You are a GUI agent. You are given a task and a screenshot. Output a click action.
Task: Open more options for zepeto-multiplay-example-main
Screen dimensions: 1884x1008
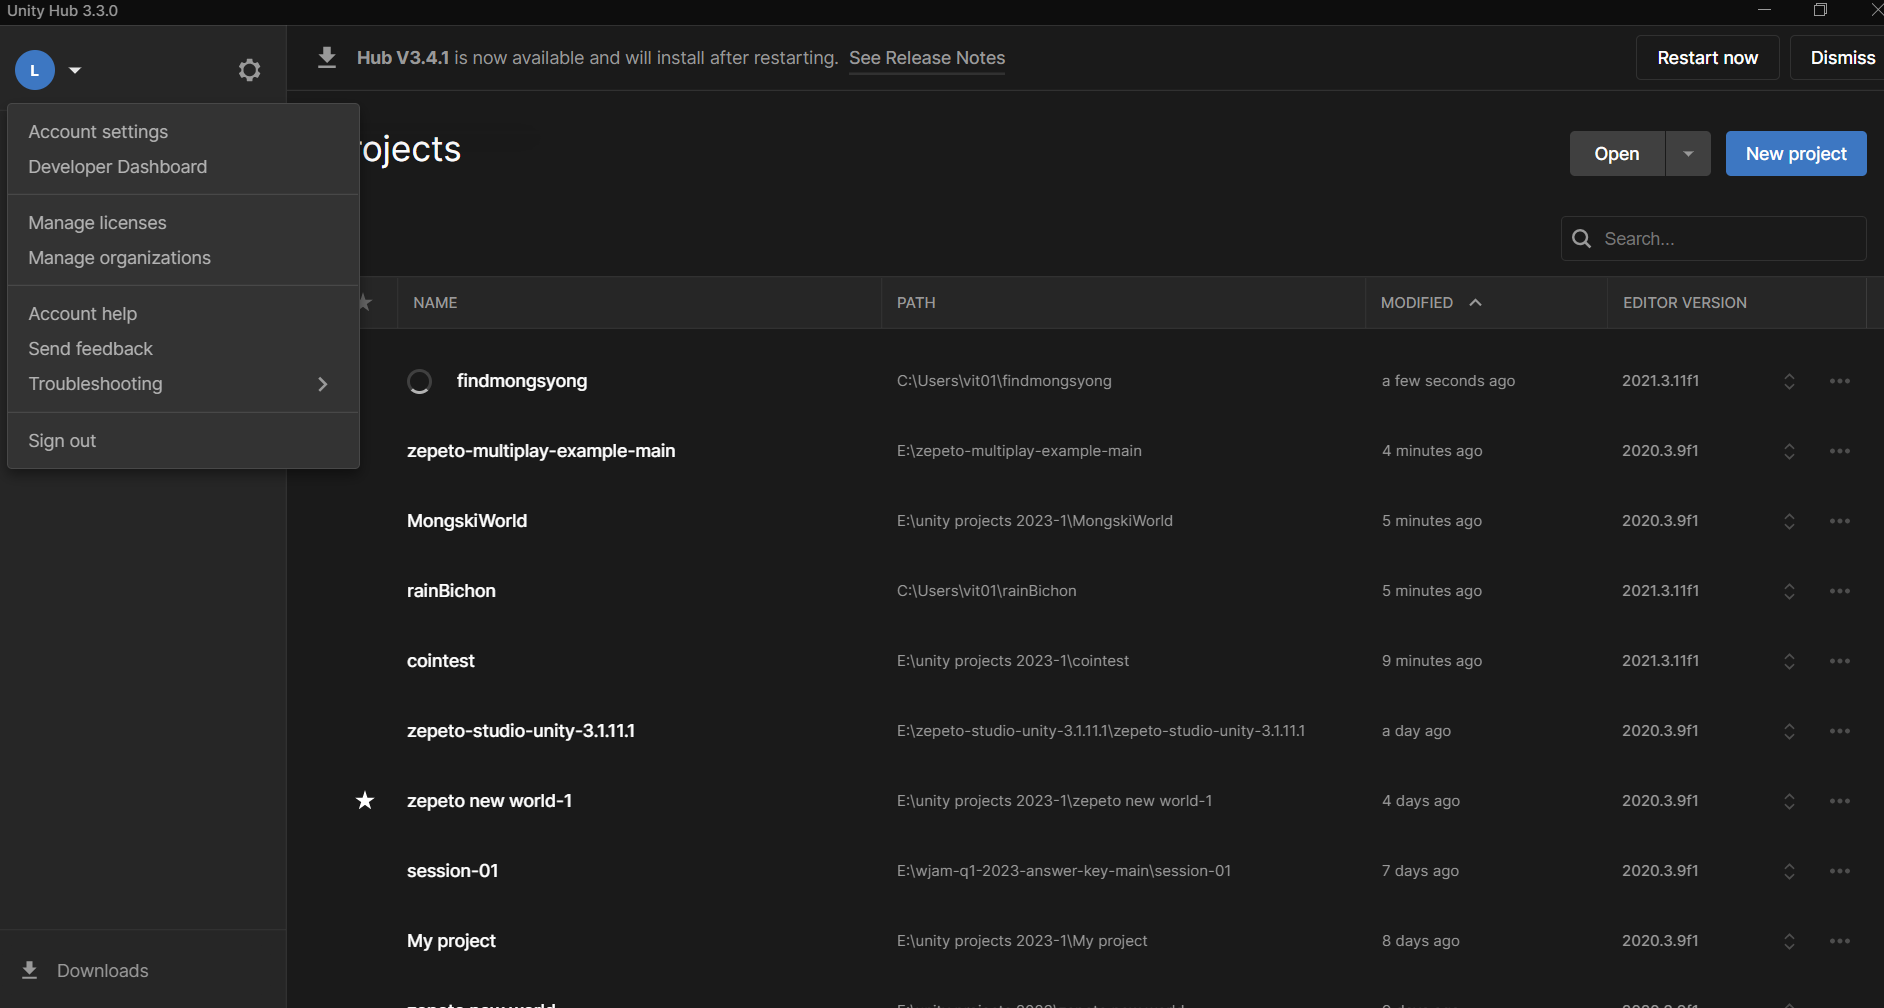1840,451
